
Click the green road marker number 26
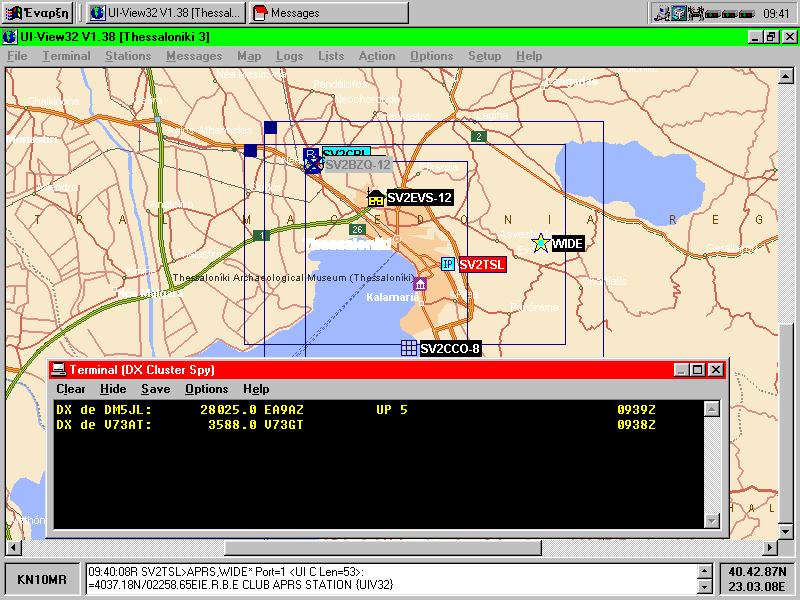[x=357, y=230]
